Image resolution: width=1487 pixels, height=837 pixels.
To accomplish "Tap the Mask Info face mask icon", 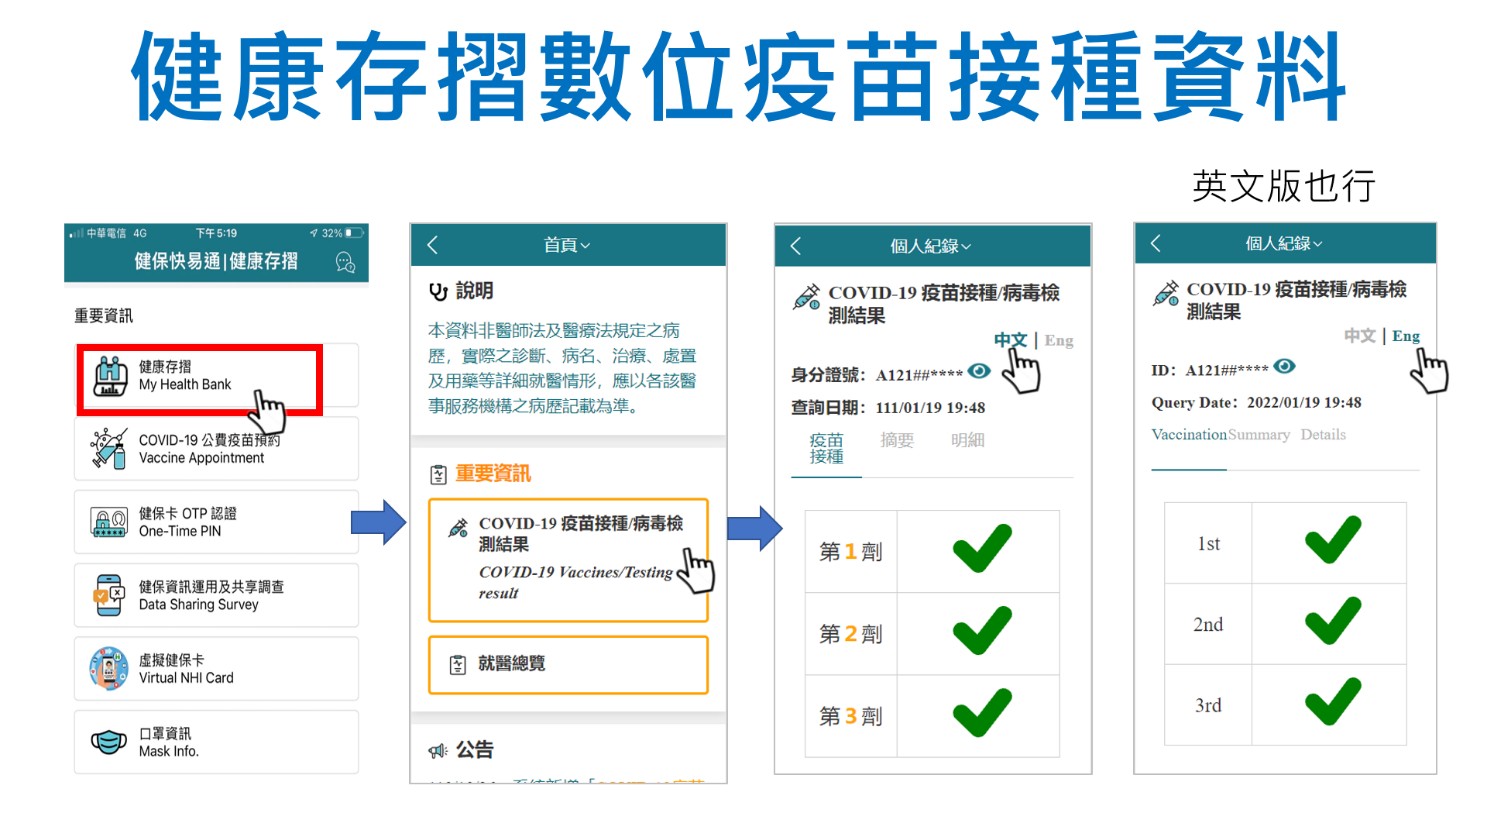I will [108, 742].
